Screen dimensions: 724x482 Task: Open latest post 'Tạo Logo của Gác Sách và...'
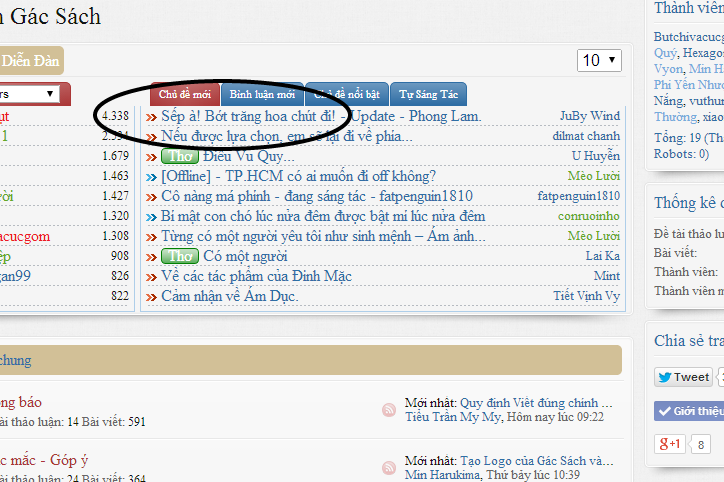pos(537,461)
